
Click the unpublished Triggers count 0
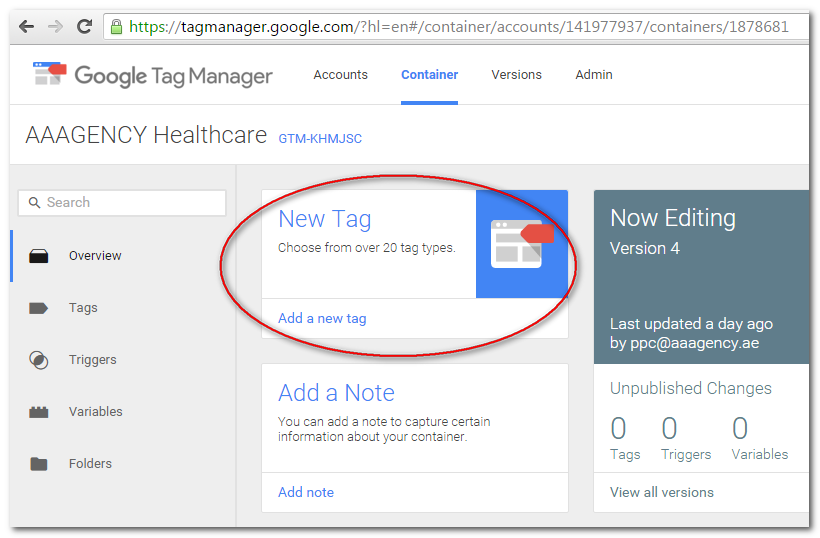pos(669,429)
